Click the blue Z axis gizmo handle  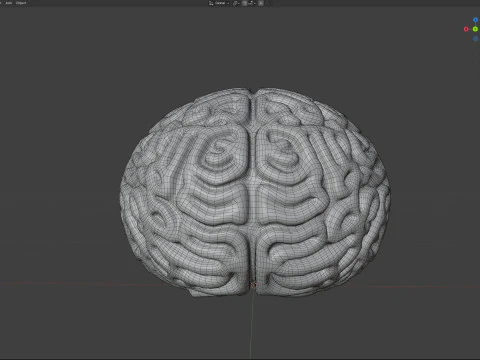point(476,20)
